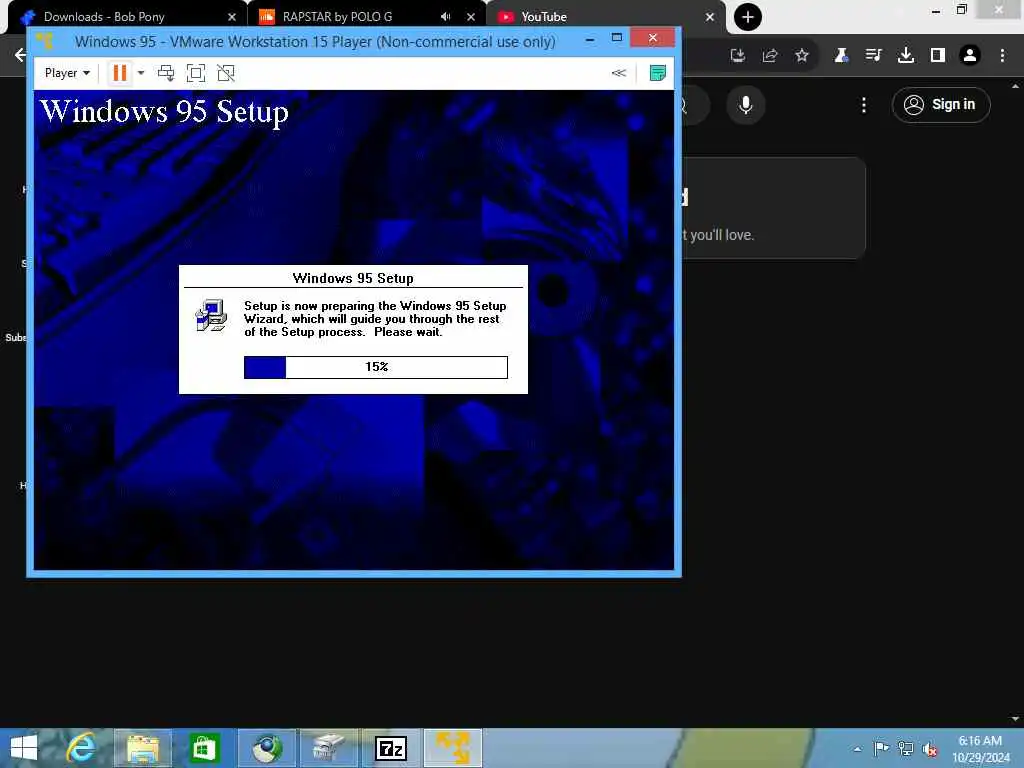The height and width of the screenshot is (768, 1024).
Task: Open YouTube settings three-dot menu
Action: [864, 105]
